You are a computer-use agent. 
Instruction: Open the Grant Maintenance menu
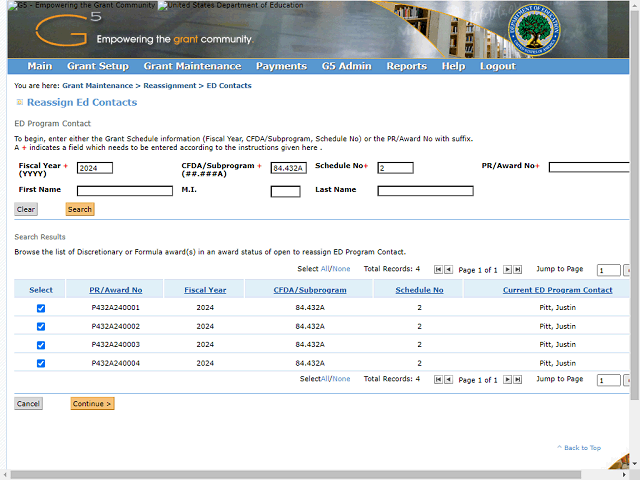[x=192, y=66]
